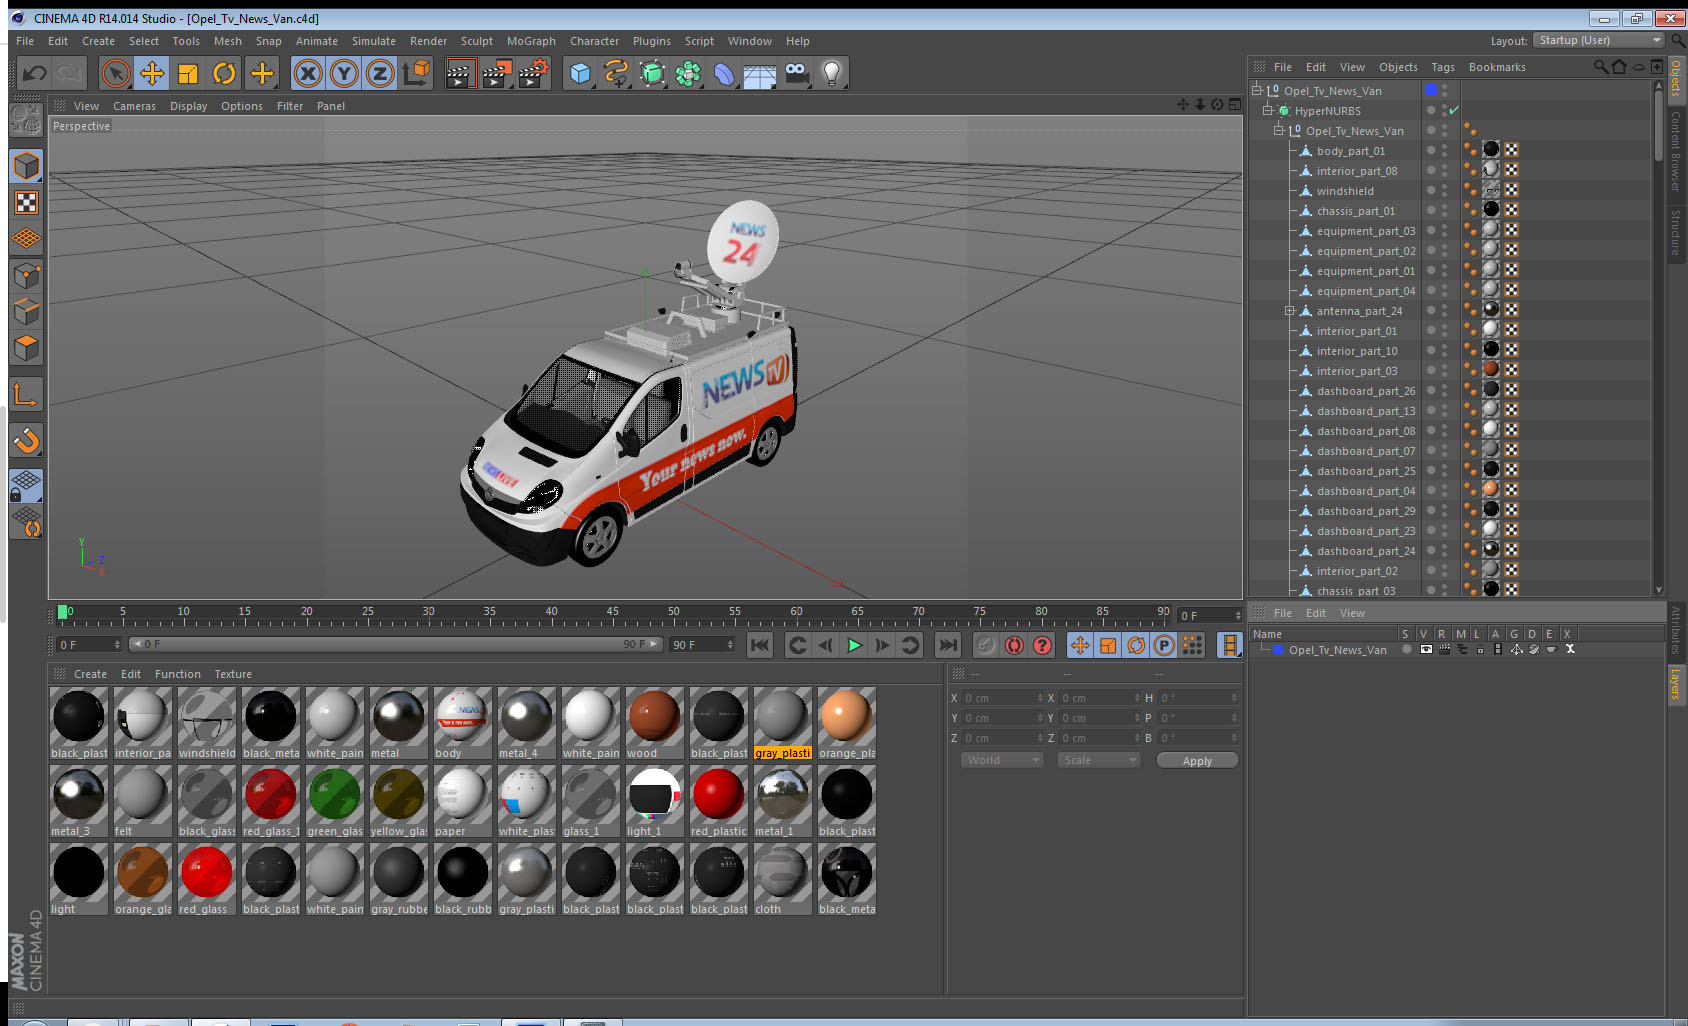The image size is (1688, 1026).
Task: Collapse nested Opel_Tv_News_Van group
Action: pyautogui.click(x=1278, y=130)
